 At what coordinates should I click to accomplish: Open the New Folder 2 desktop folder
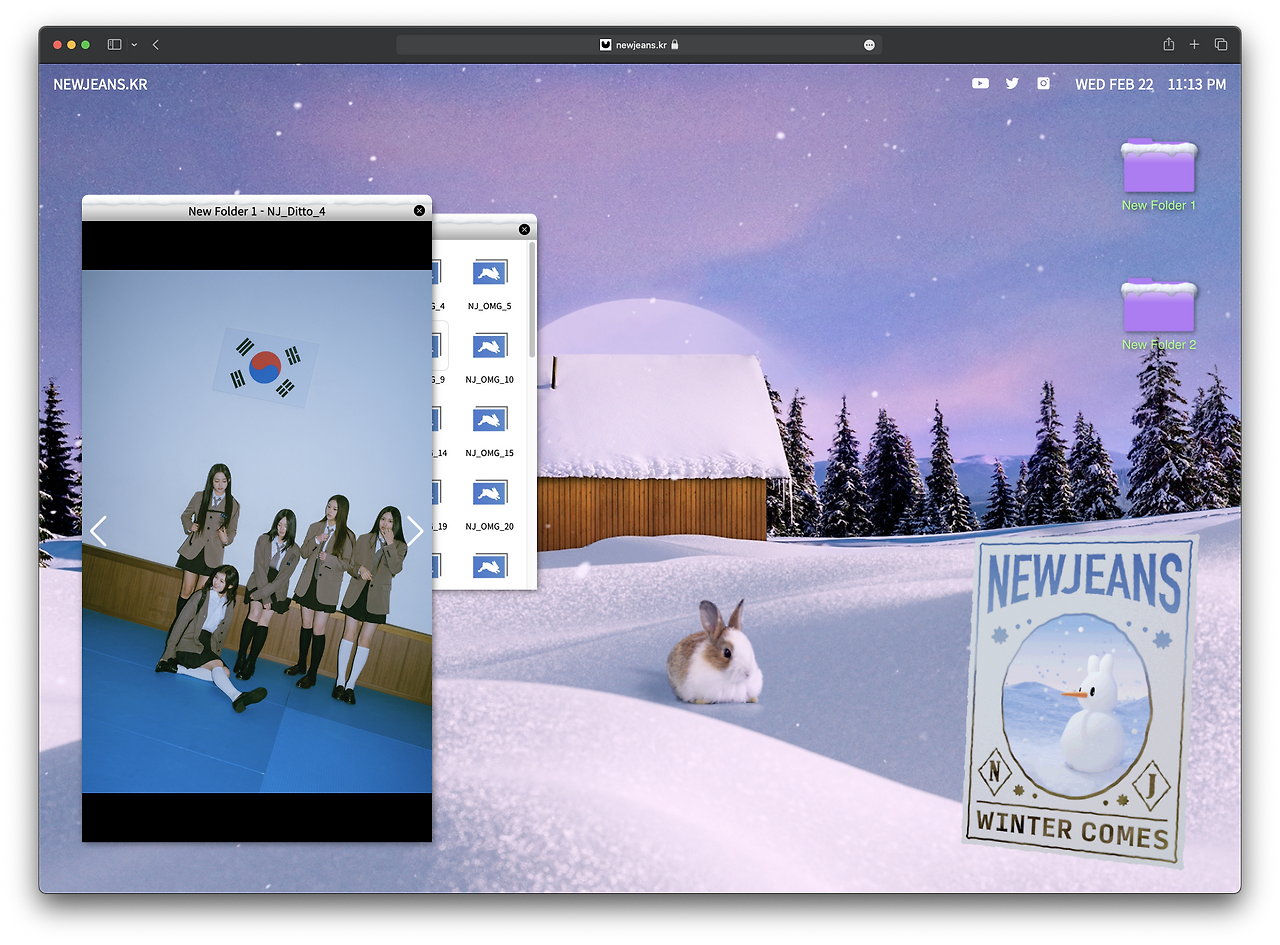click(1159, 315)
